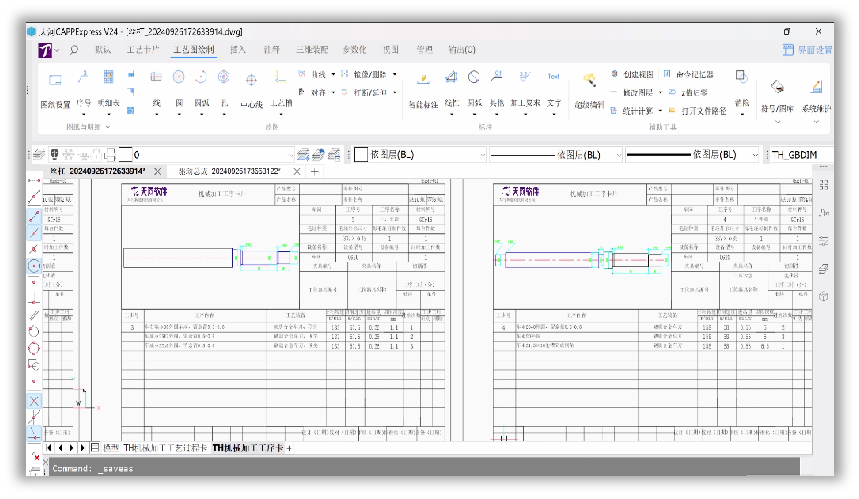Toggle the layer on/off lightbulb icon
This screenshot has width=859, height=499.
(55, 154)
